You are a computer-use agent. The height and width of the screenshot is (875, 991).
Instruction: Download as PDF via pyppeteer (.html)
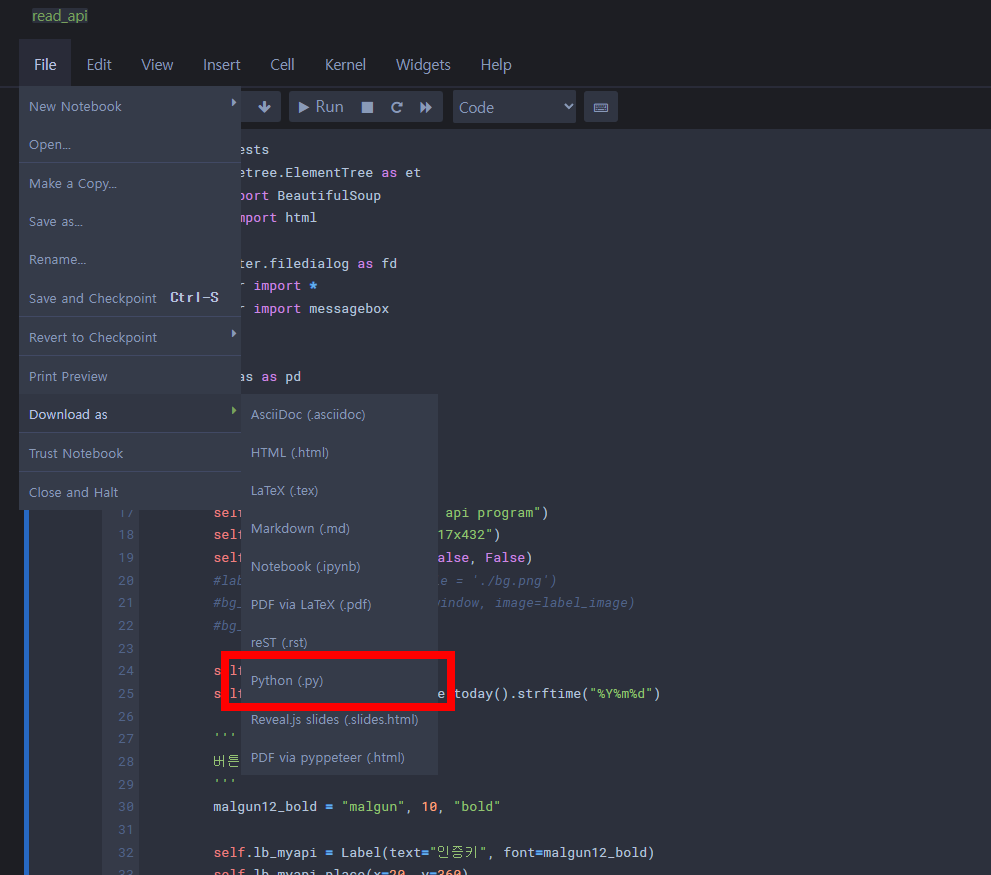tap(339, 757)
